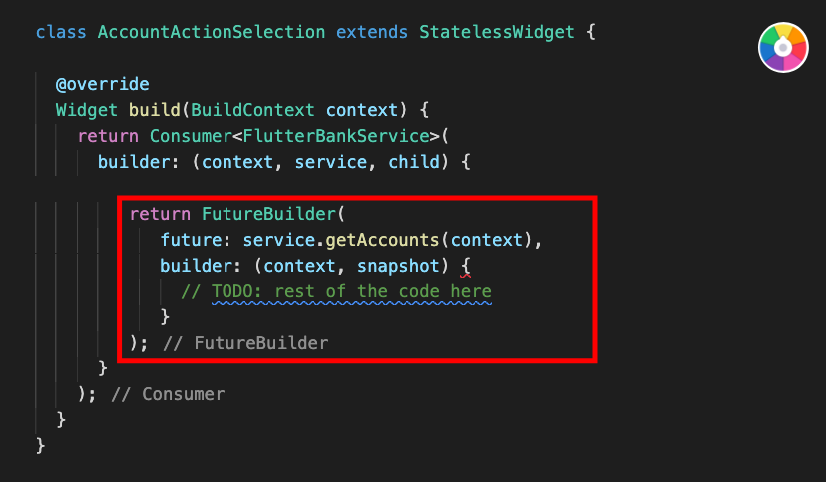Image resolution: width=826 pixels, height=482 pixels.
Task: Click the @override annotation
Action: coord(103,84)
